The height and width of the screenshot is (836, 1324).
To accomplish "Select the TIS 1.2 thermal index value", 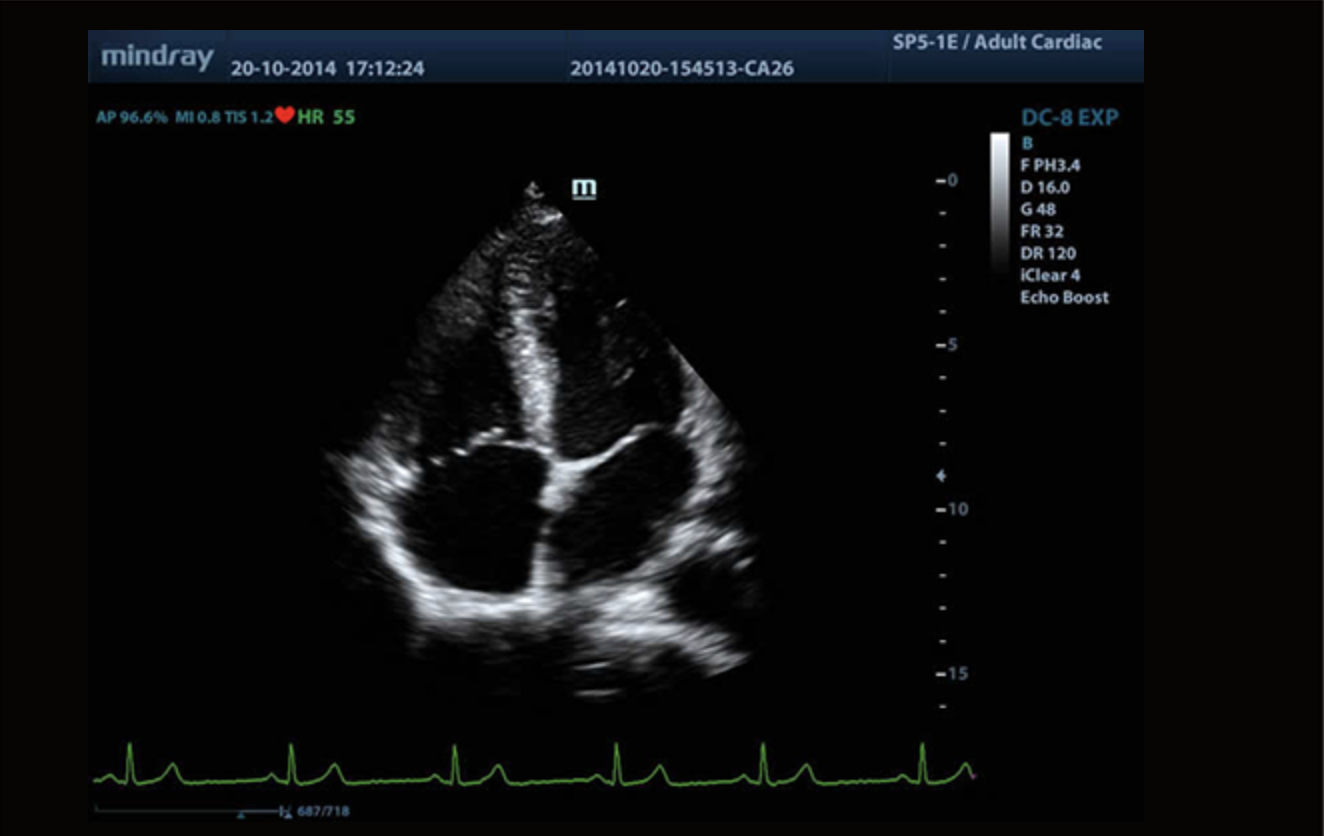I will tap(248, 117).
